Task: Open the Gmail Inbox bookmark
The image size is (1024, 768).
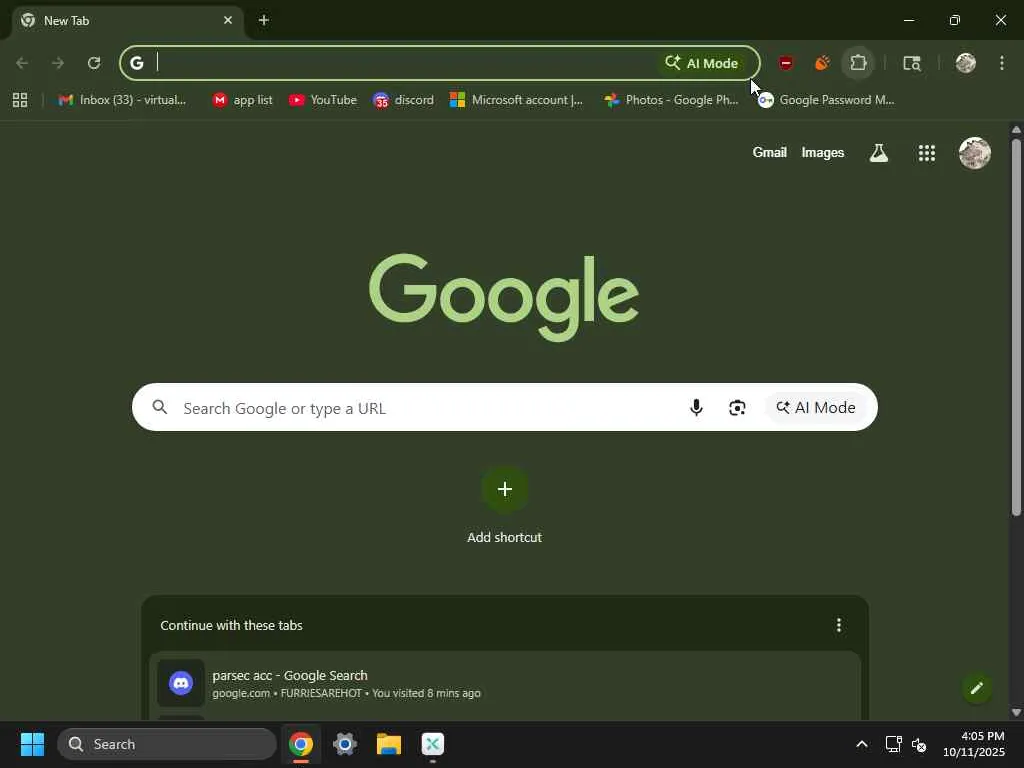Action: (x=122, y=100)
